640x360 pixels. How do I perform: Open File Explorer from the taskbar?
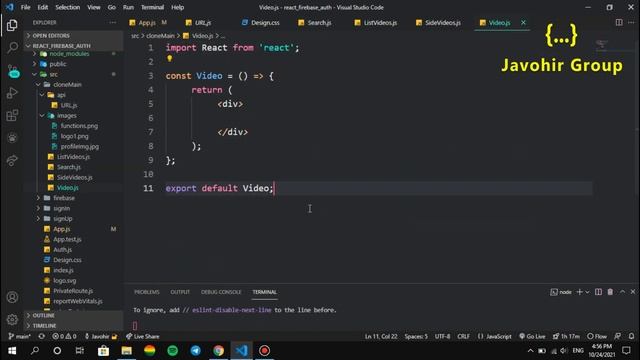pyautogui.click(x=127, y=351)
